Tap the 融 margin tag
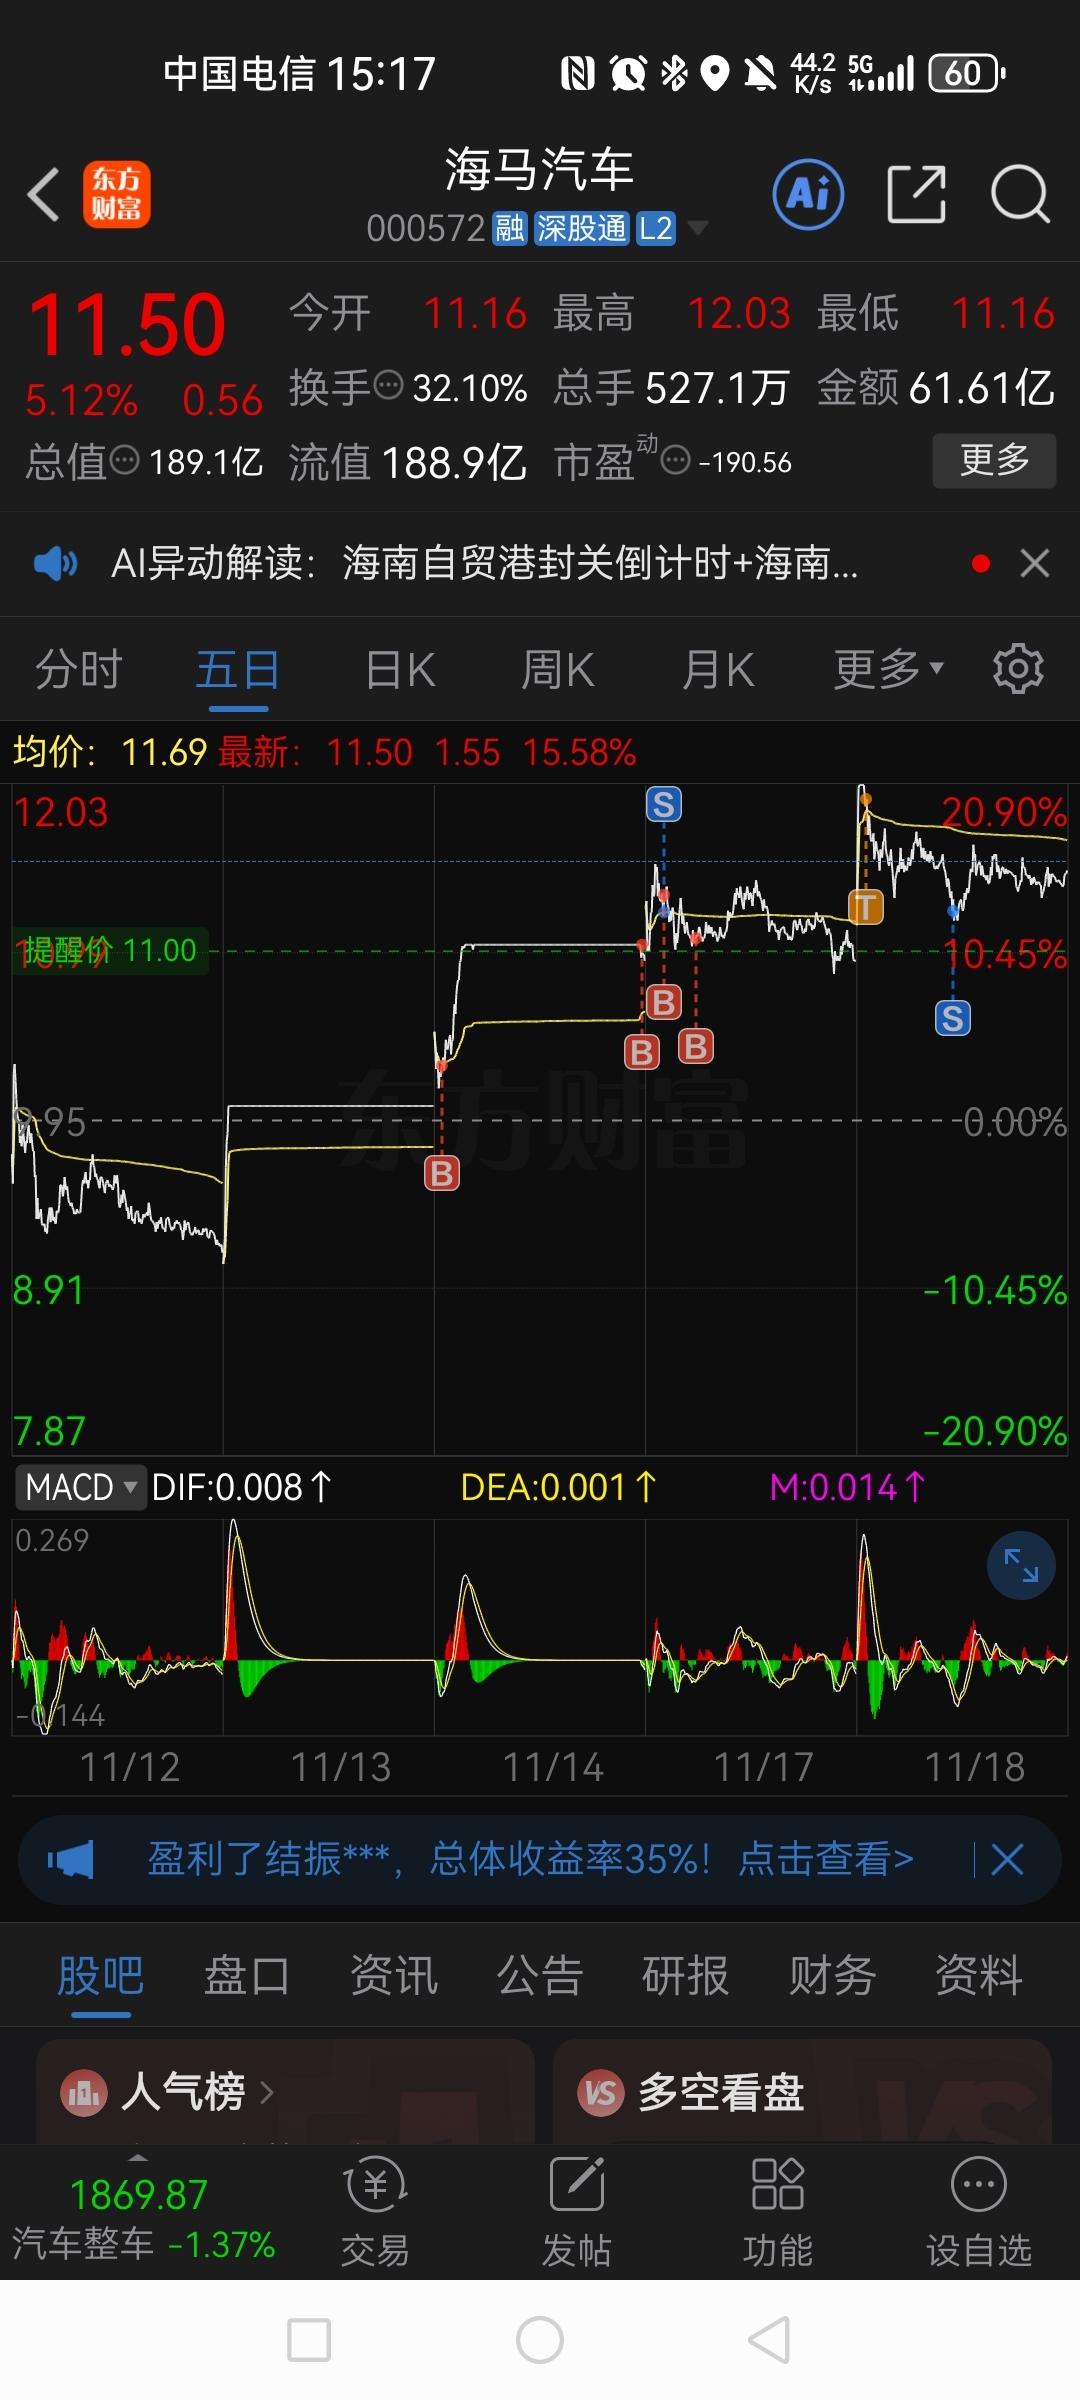 click(510, 229)
